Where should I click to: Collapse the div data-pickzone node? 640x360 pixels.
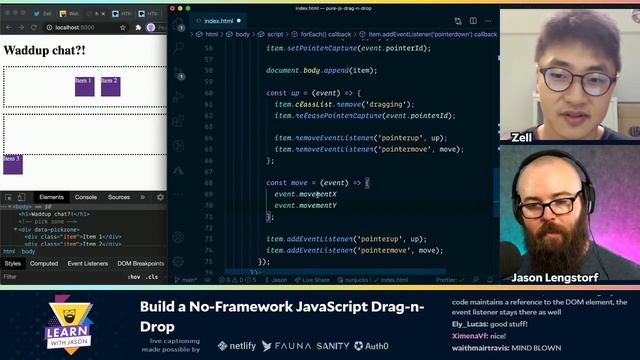(x=16, y=230)
